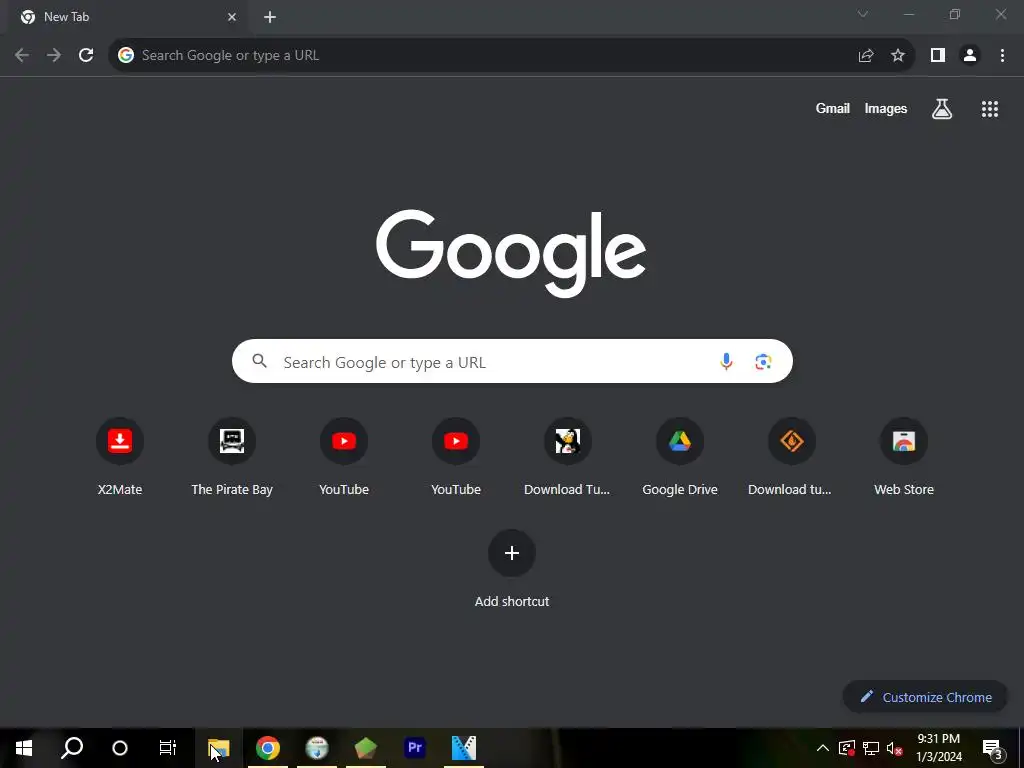Screen dimensions: 1024x768
Task: Open Adobe Premiere Pro from taskbar
Action: pyautogui.click(x=415, y=748)
